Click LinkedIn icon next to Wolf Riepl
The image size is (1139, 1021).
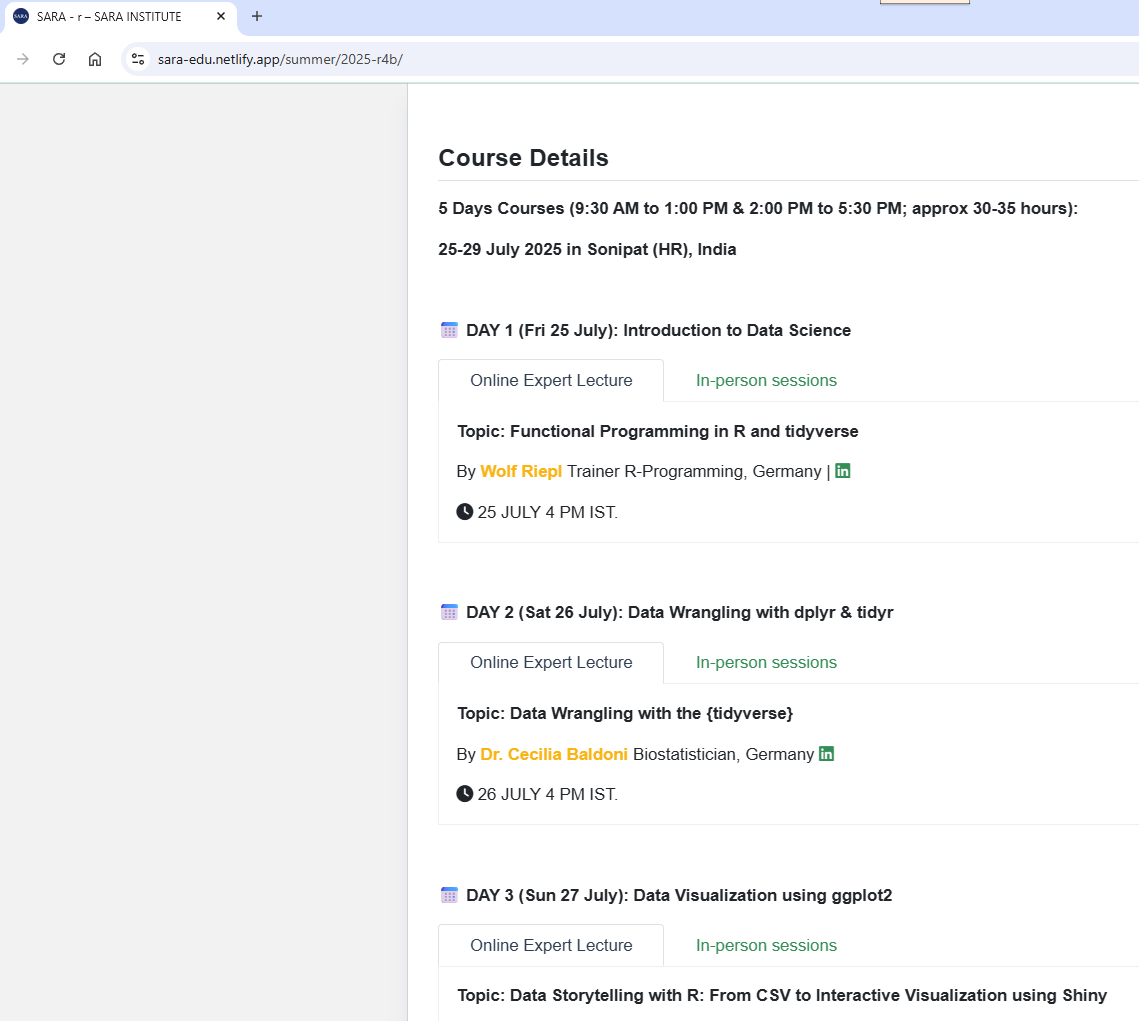[x=843, y=471]
